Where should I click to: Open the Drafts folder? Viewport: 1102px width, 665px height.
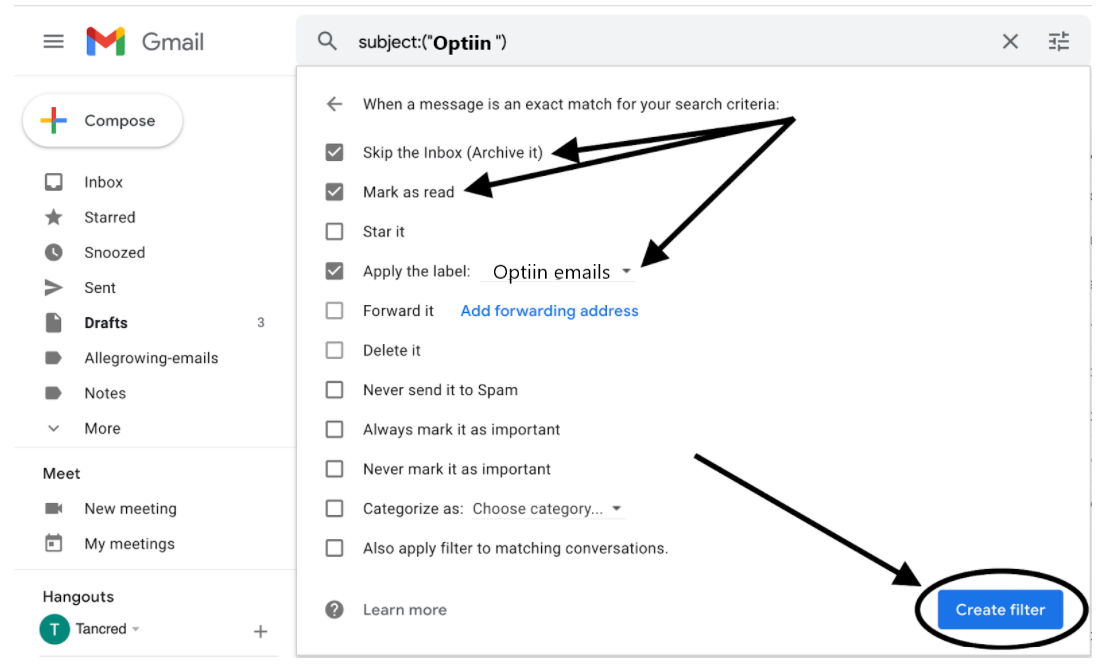[105, 322]
